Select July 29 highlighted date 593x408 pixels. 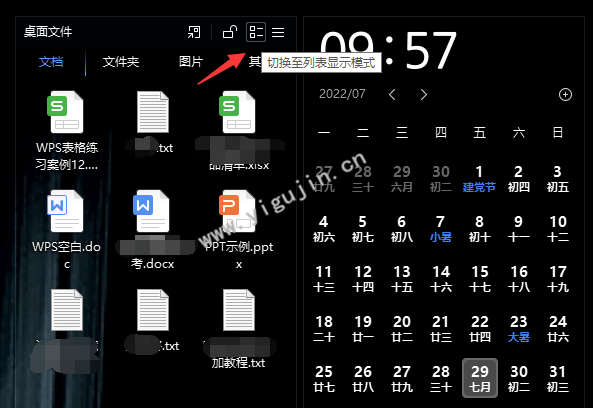480,378
